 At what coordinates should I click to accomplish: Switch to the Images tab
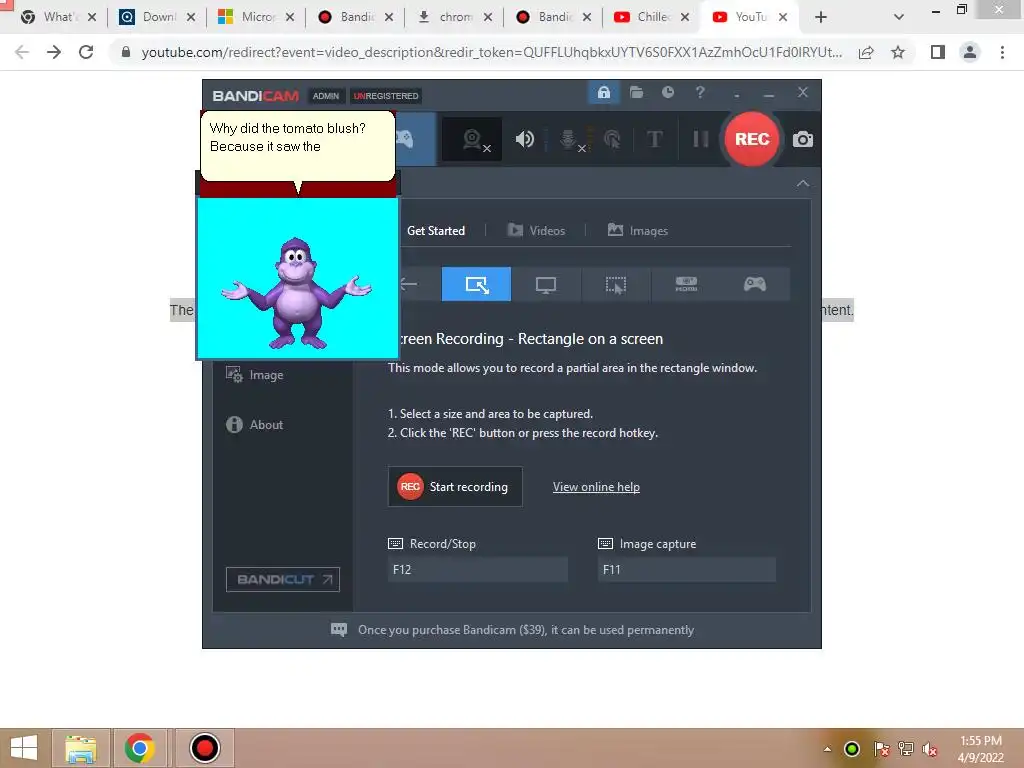point(638,231)
